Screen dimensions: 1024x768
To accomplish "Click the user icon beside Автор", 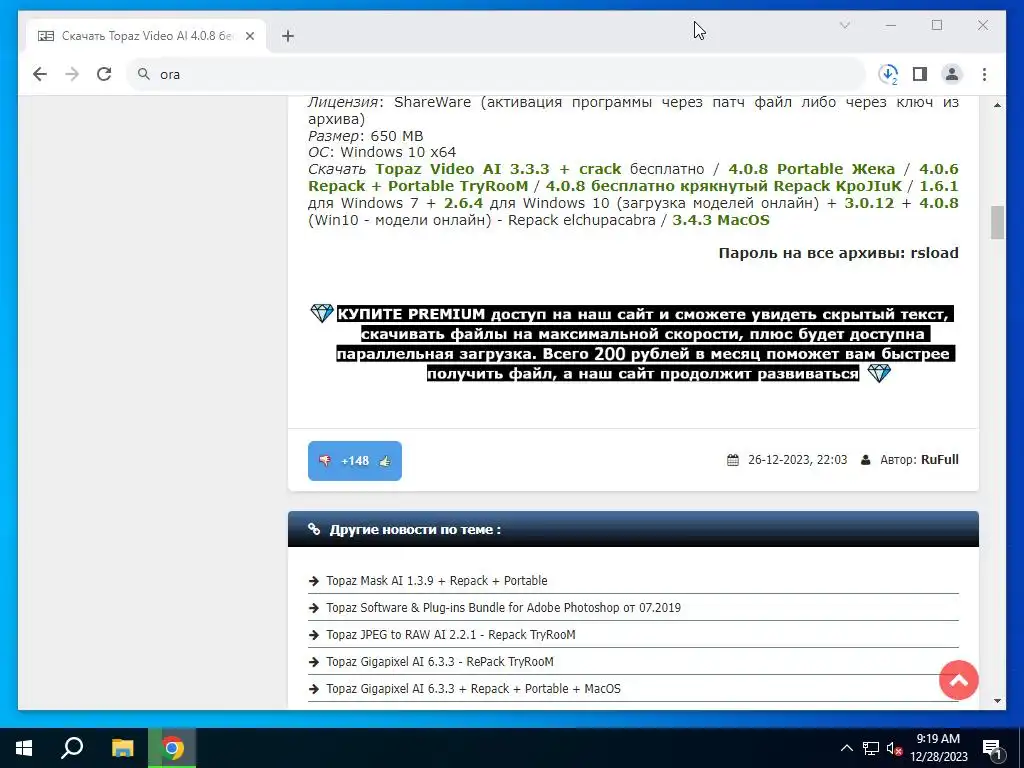I will [x=865, y=460].
